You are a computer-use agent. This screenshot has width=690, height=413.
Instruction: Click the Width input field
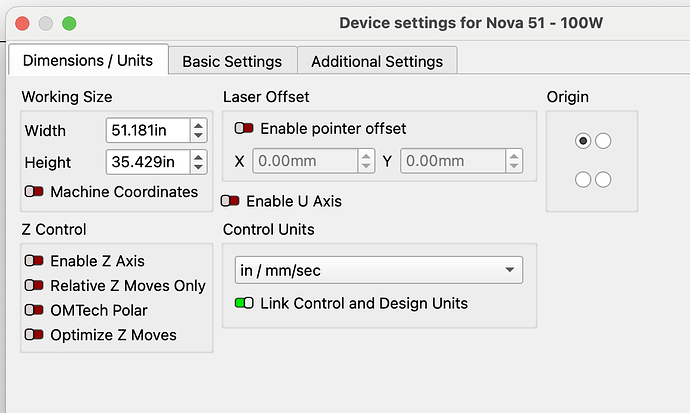coord(148,130)
